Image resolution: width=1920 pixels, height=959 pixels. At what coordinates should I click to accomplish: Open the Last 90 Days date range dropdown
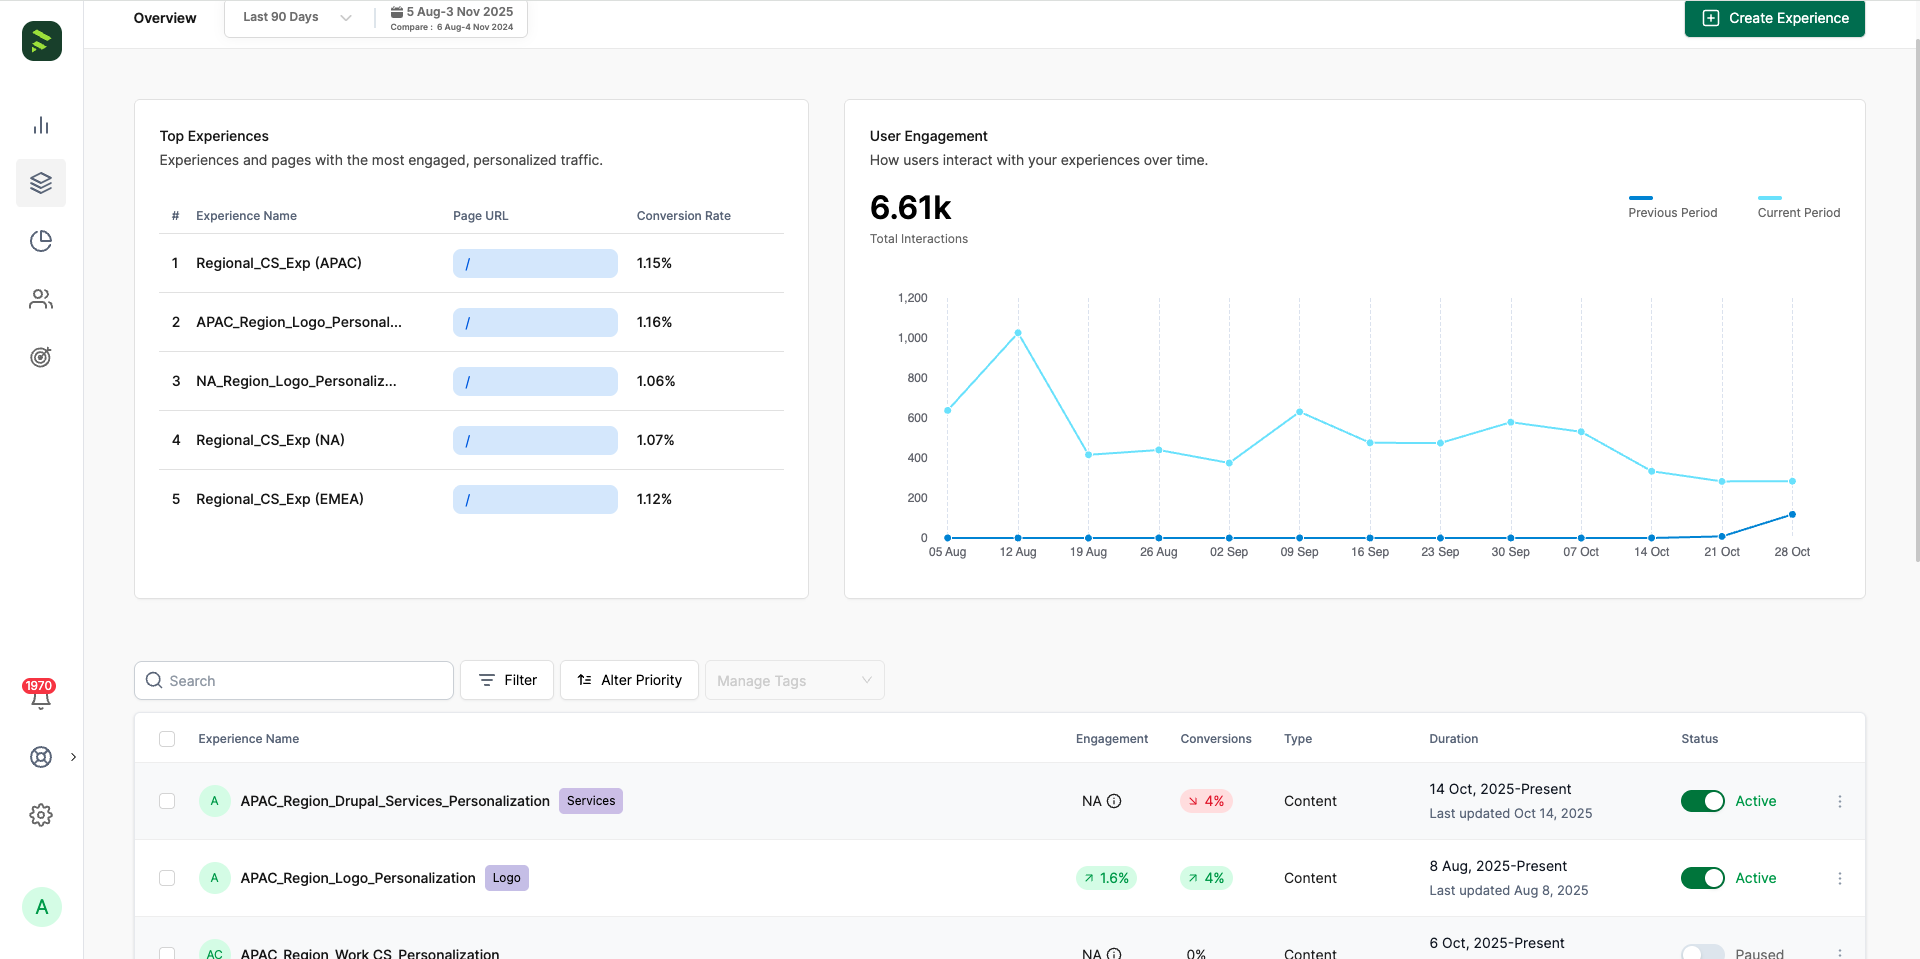(295, 17)
